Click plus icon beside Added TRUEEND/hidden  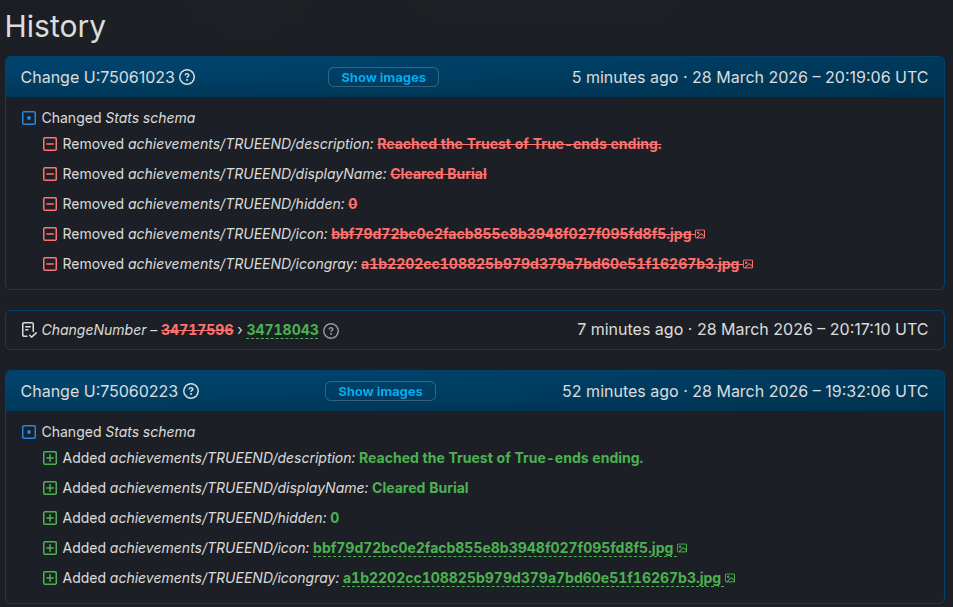point(50,518)
